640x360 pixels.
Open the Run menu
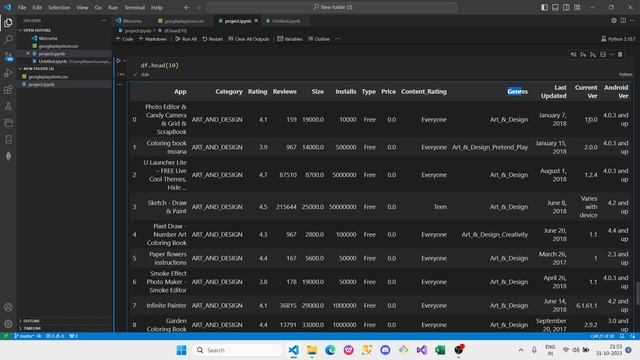coord(113,7)
